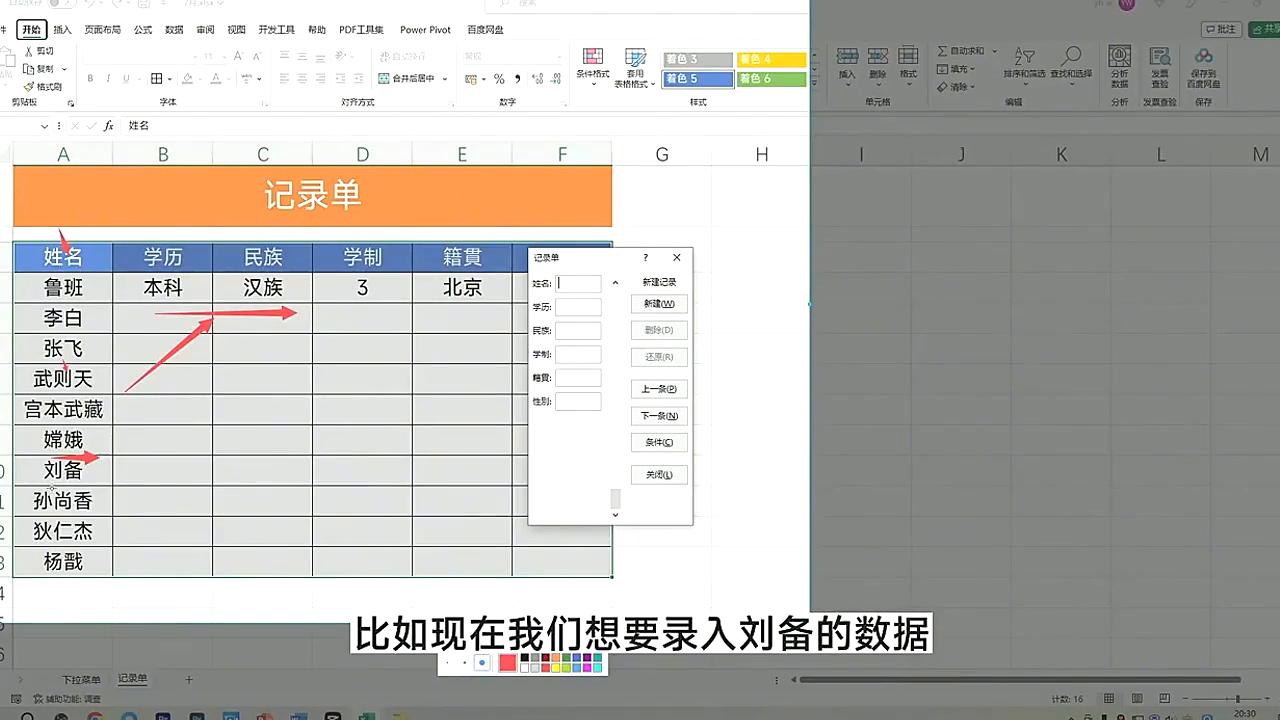
Task: Switch to the 数据 ribbon tab
Action: pyautogui.click(x=174, y=29)
